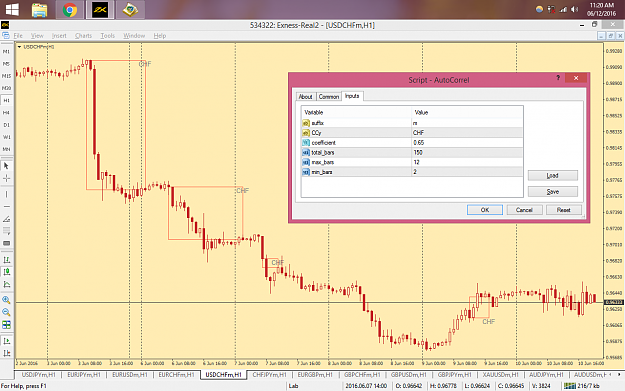Select the Inputs tab in dialog
Image resolution: width=625 pixels, height=391 pixels.
tap(352, 96)
